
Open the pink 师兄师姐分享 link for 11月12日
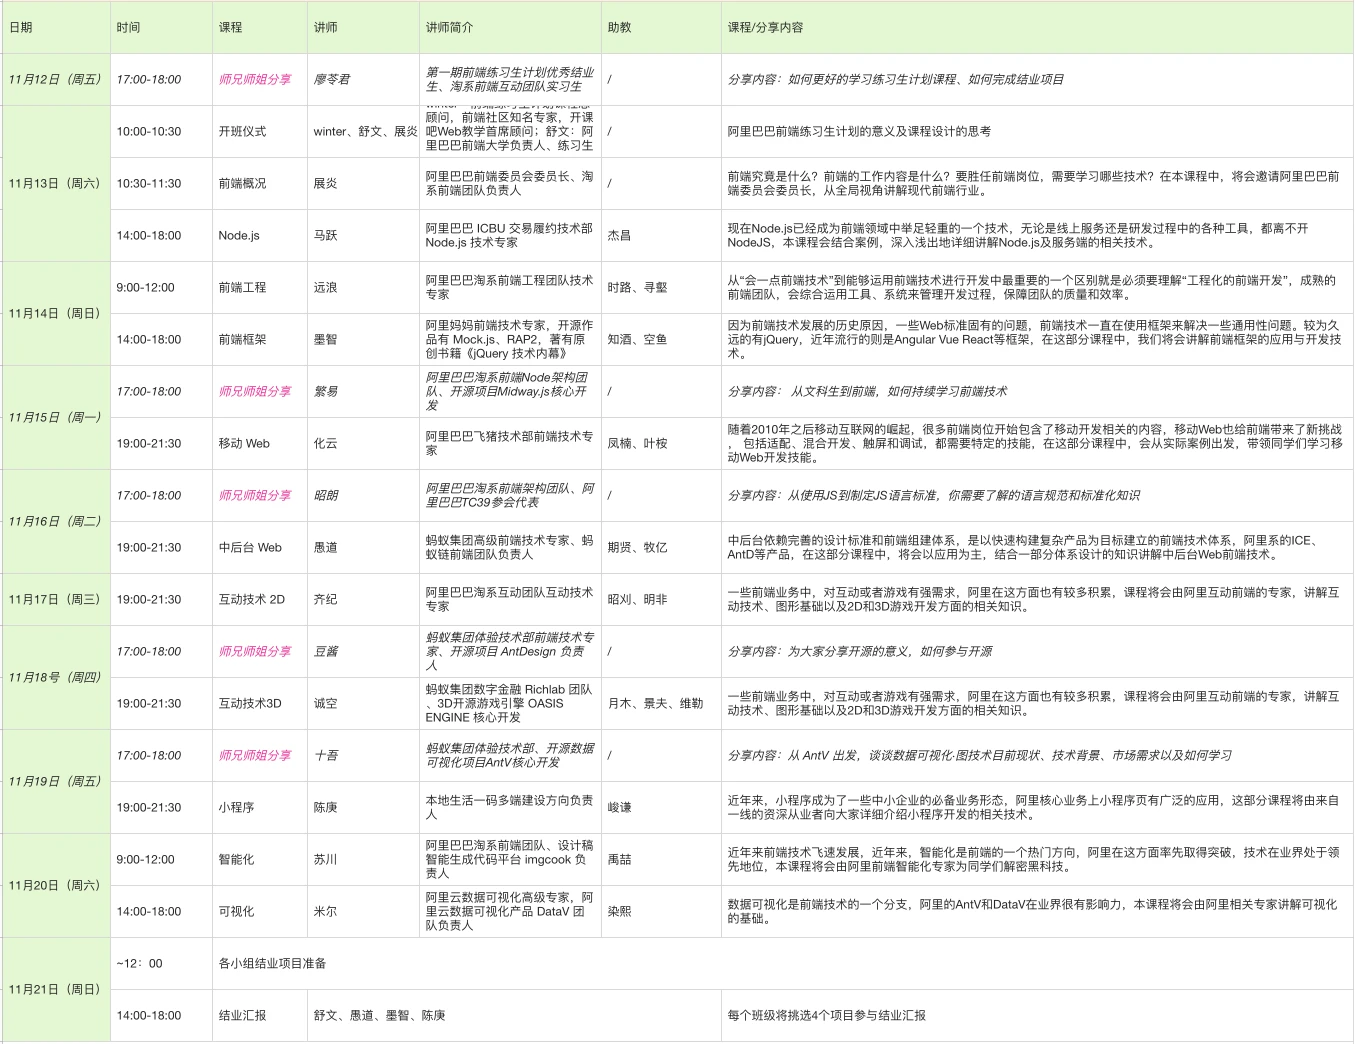pyautogui.click(x=254, y=80)
